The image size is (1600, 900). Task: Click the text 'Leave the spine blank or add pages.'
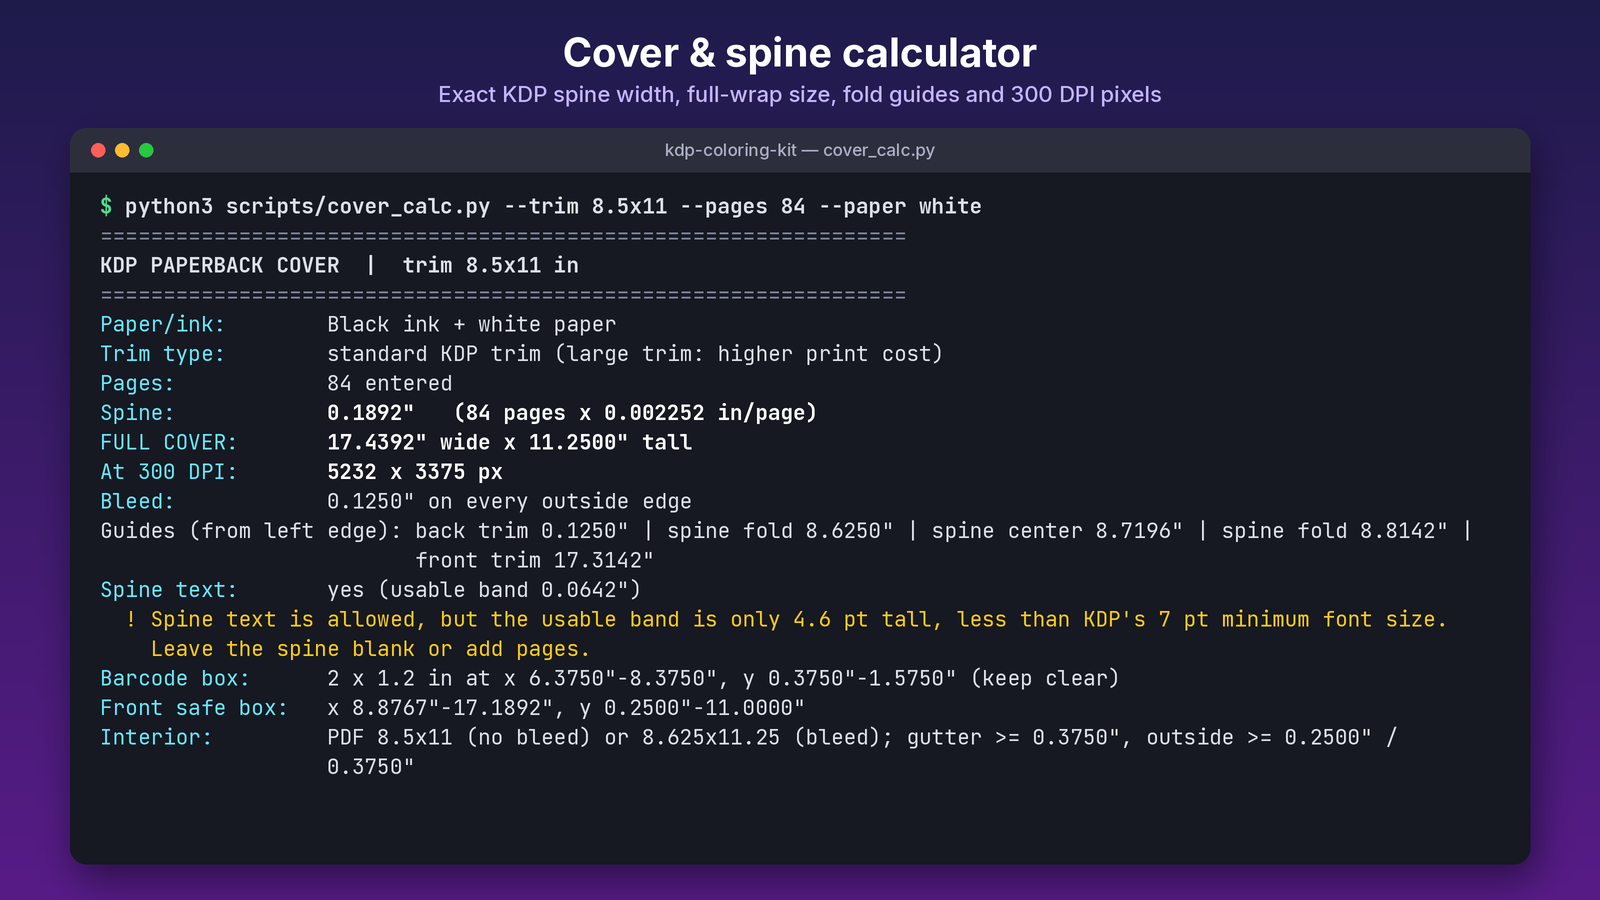tap(371, 649)
